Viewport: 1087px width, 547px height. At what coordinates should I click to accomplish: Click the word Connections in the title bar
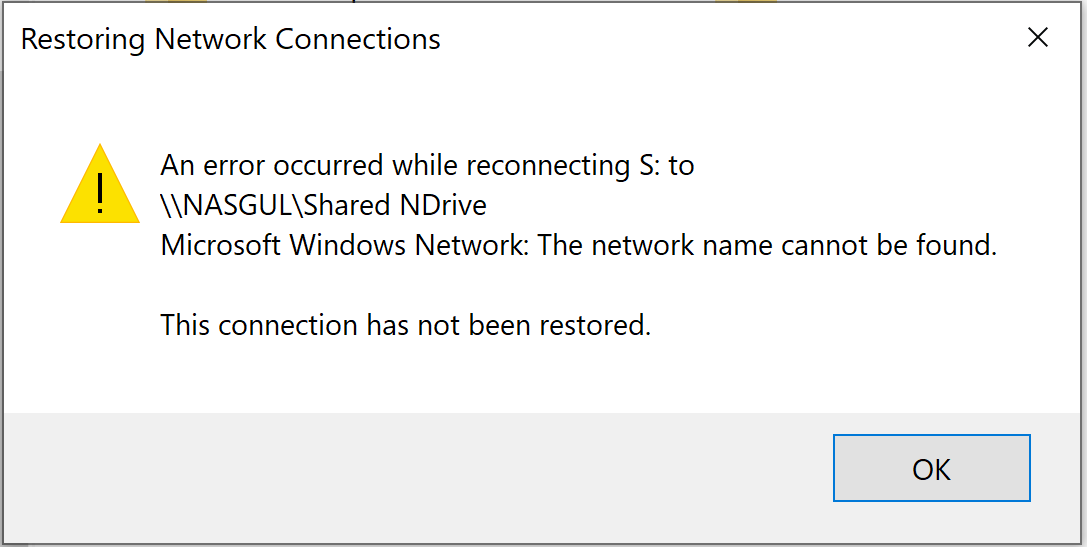click(x=358, y=39)
